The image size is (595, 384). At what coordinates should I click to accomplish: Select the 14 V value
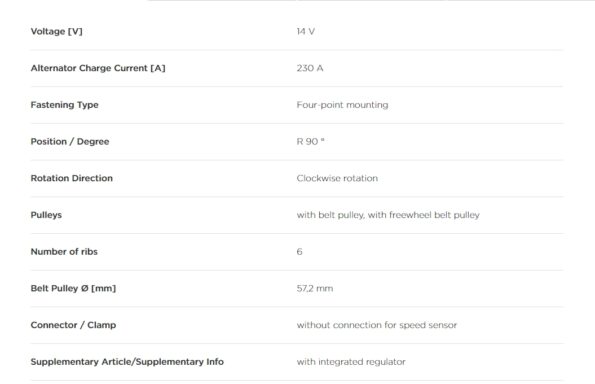(x=306, y=31)
